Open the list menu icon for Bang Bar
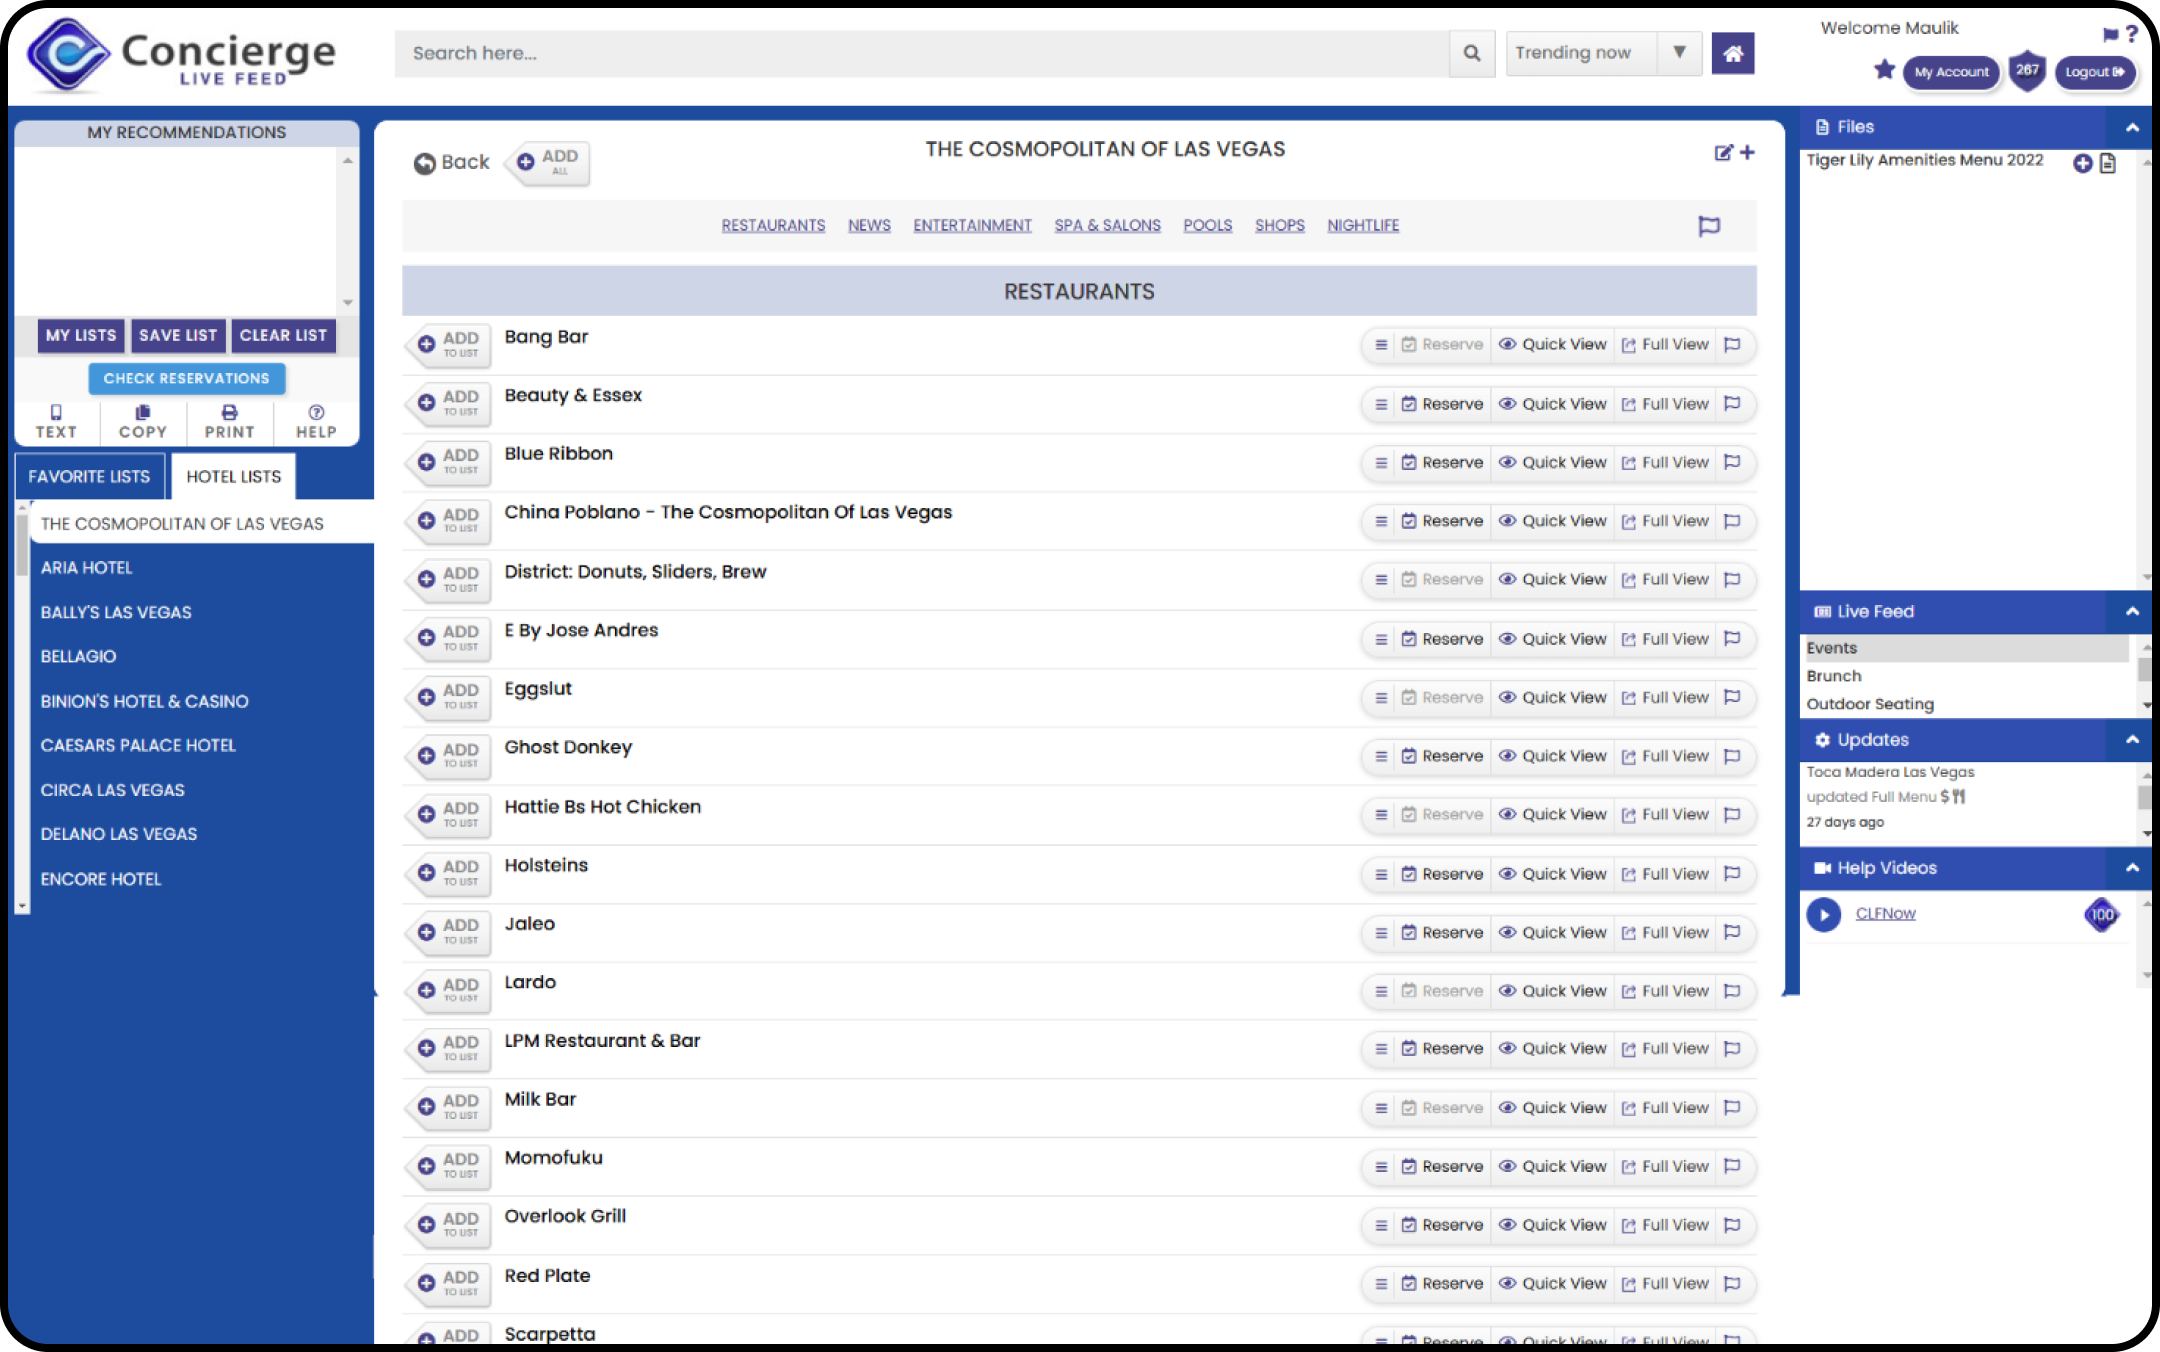This screenshot has height=1352, width=2160. (x=1381, y=345)
